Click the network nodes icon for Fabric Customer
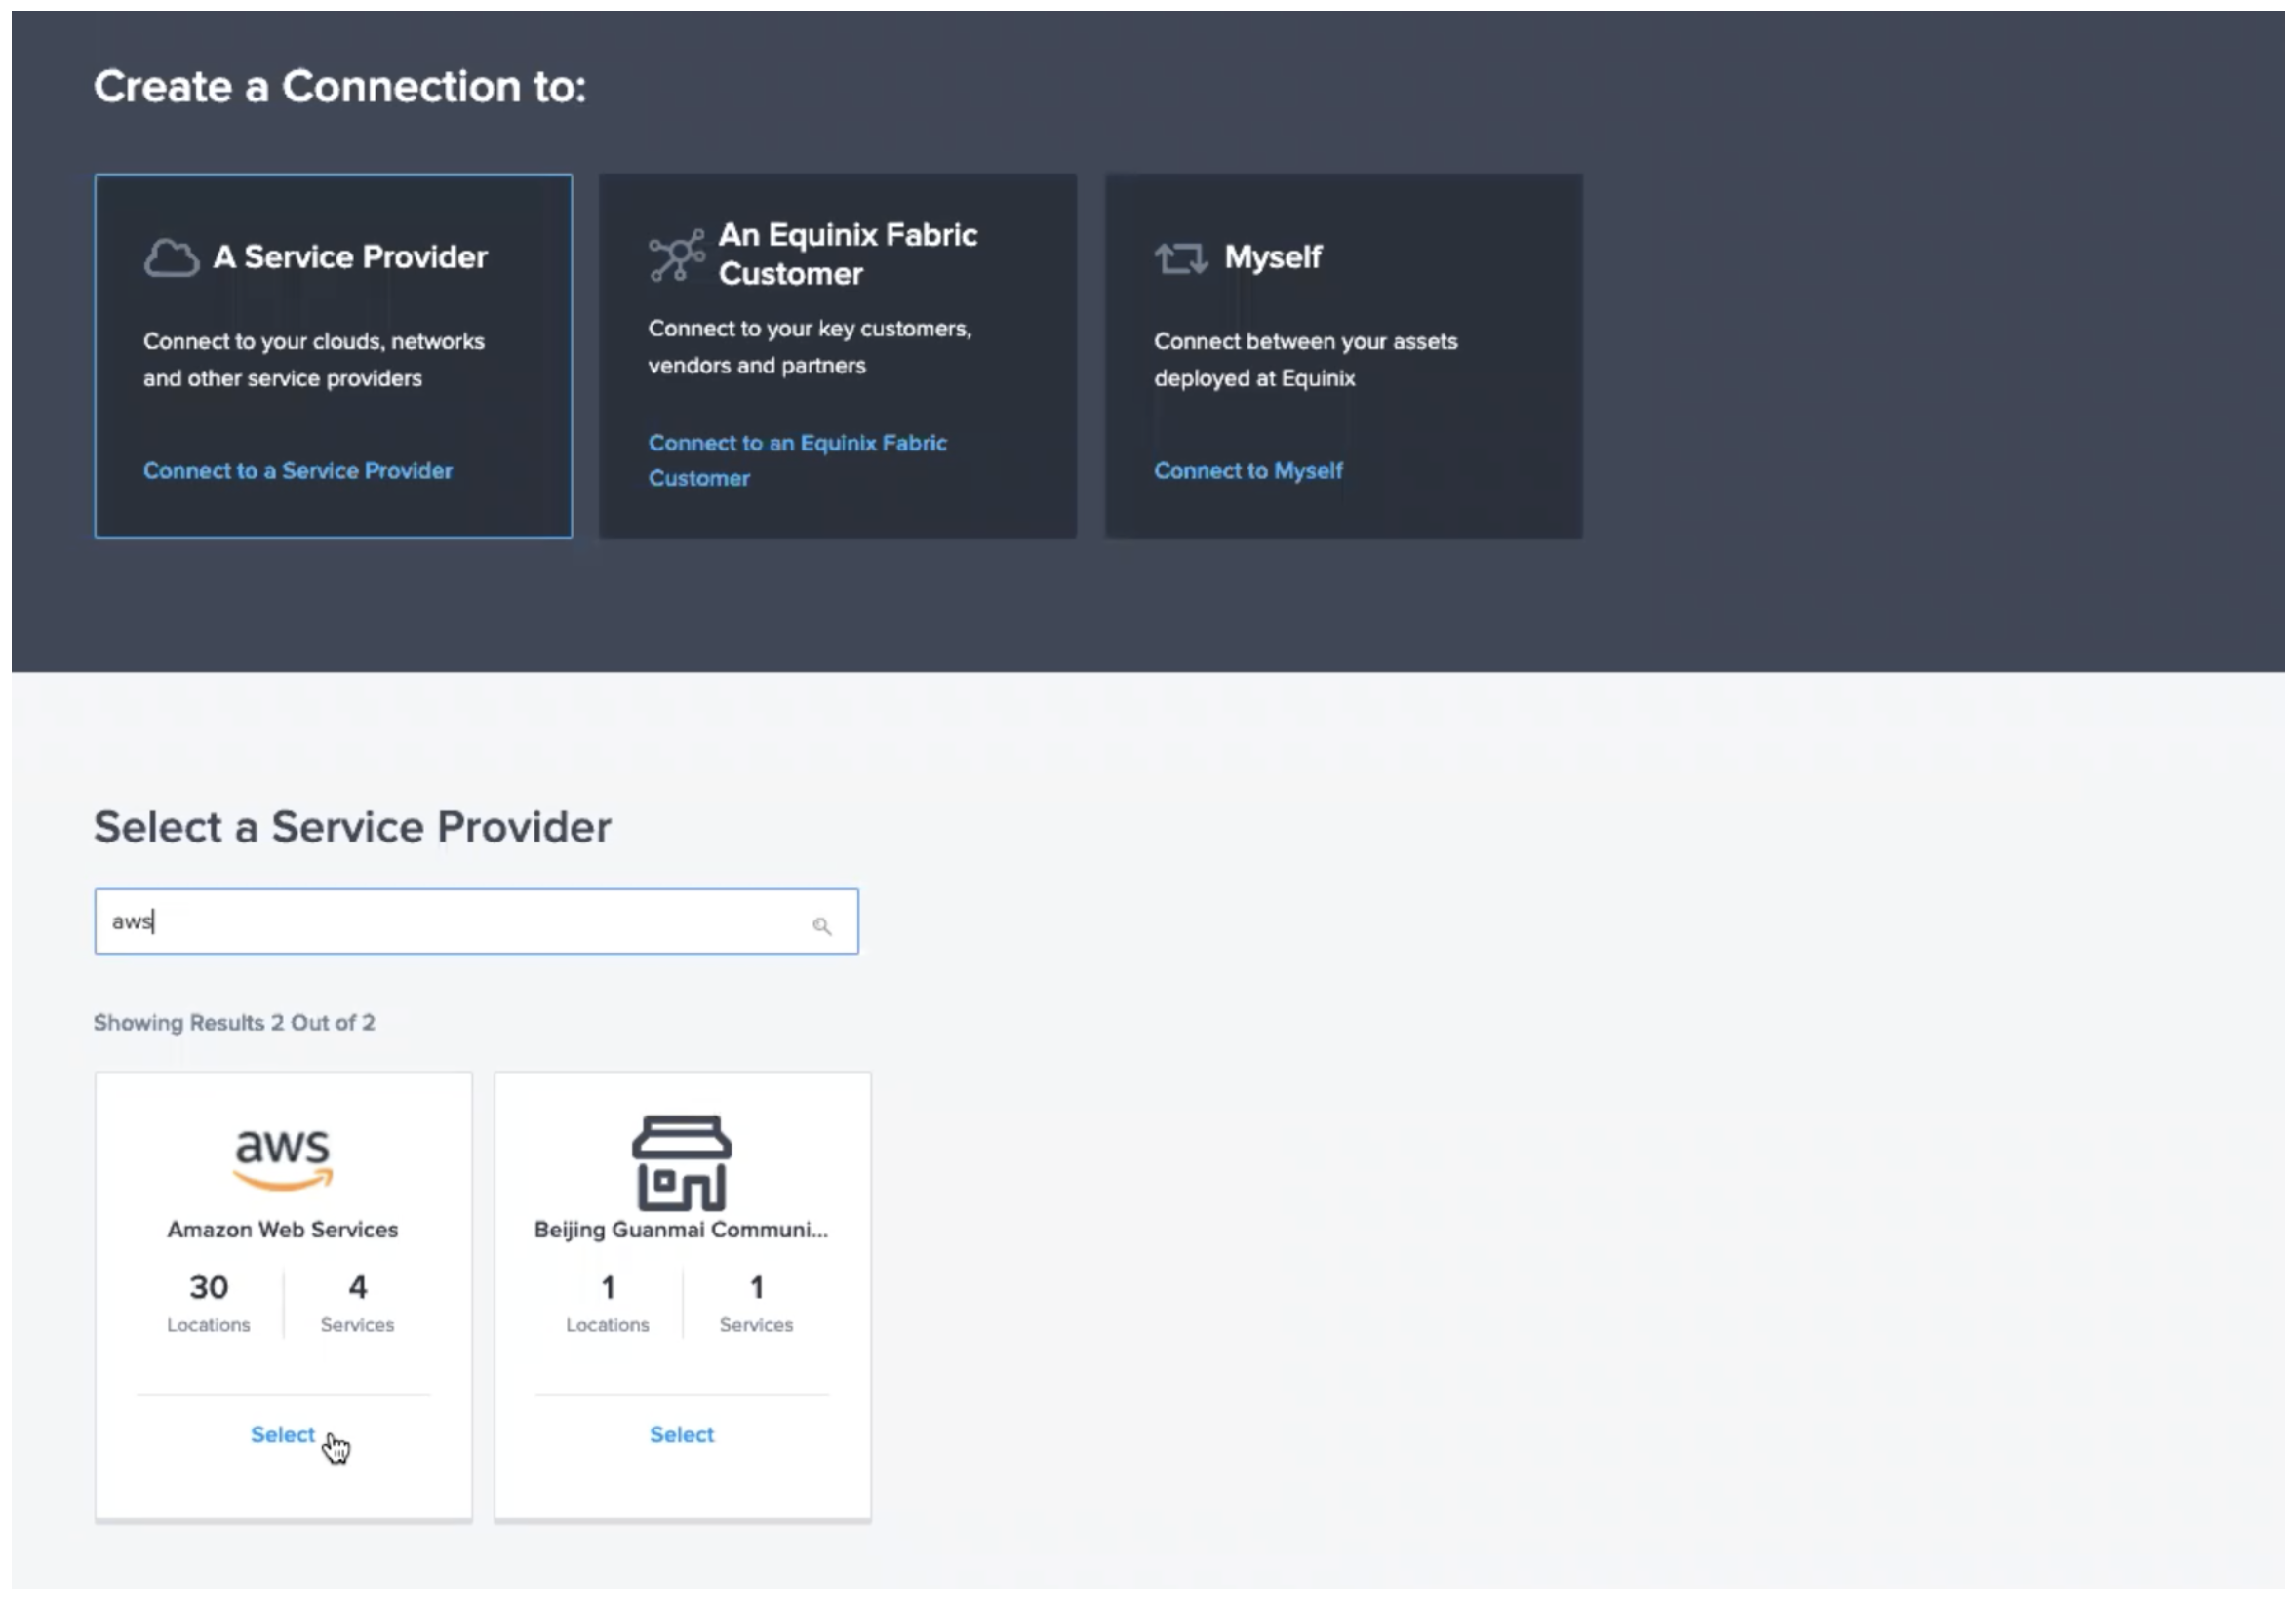This screenshot has width=2296, height=1605. pos(677,255)
